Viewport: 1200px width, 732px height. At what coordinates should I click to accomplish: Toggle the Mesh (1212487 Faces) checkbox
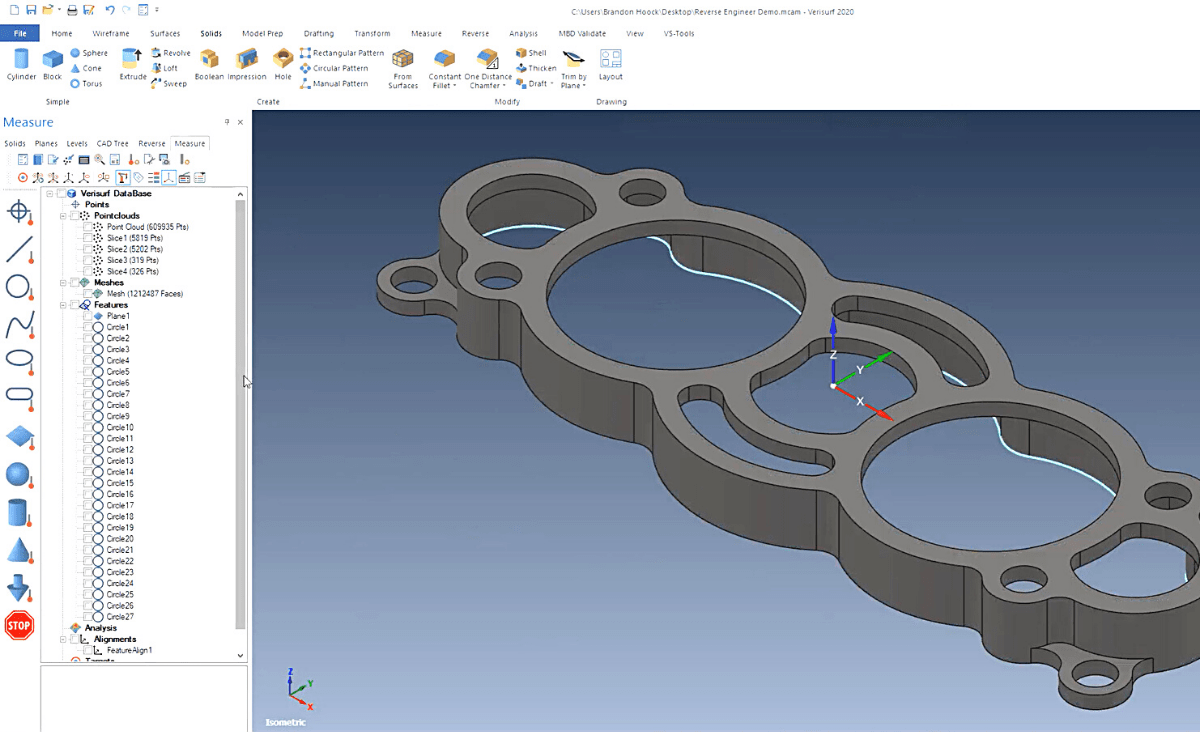point(88,294)
